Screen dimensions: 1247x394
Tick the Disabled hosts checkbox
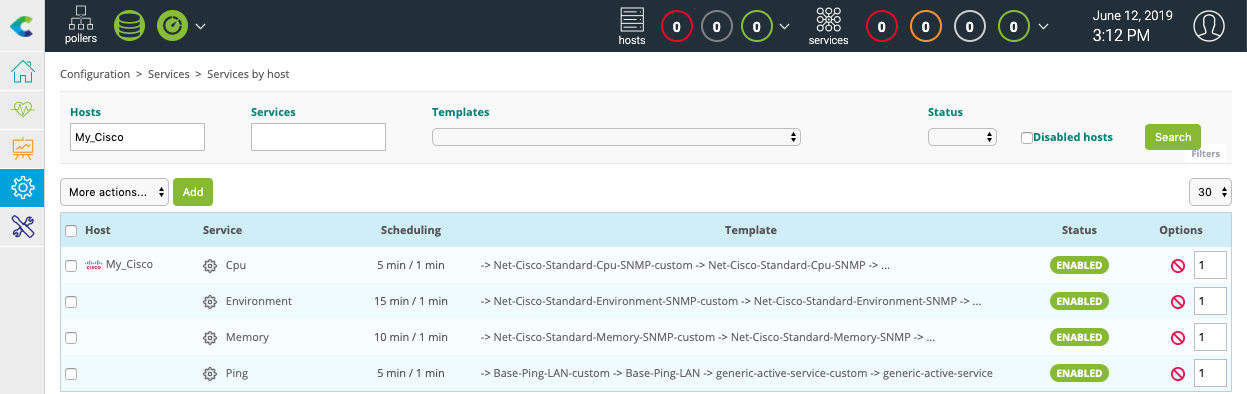pyautogui.click(x=1026, y=138)
